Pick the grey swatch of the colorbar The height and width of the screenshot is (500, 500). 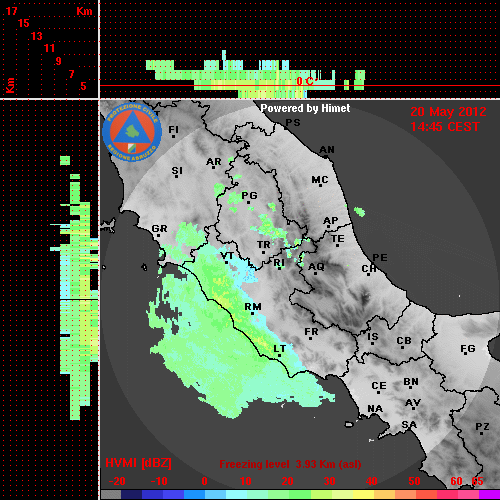[x=111, y=495]
